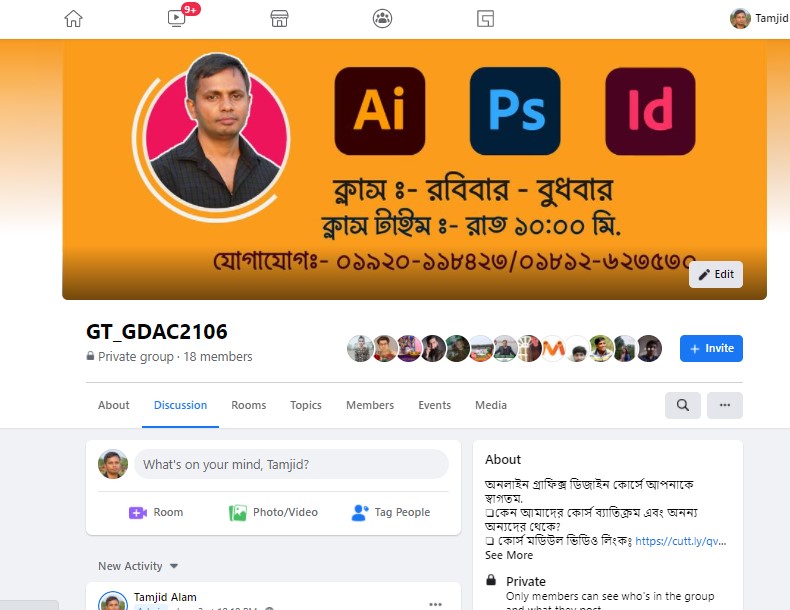Expand the New Activity sort dropdown

[x=138, y=566]
